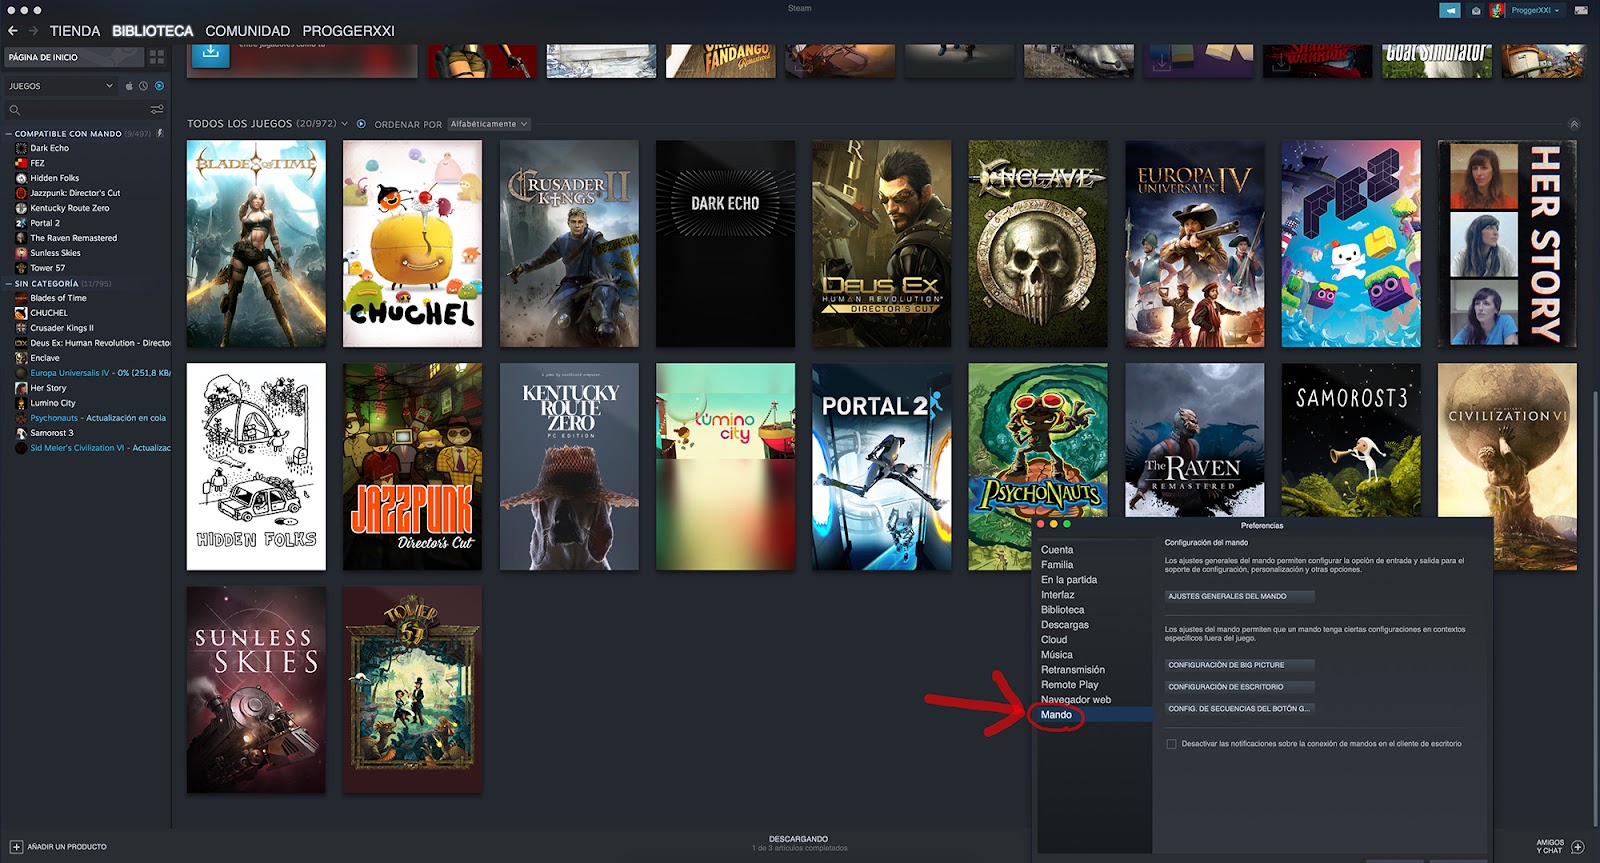Select Cuenta in Preferencias
1600x863 pixels.
(x=1057, y=550)
